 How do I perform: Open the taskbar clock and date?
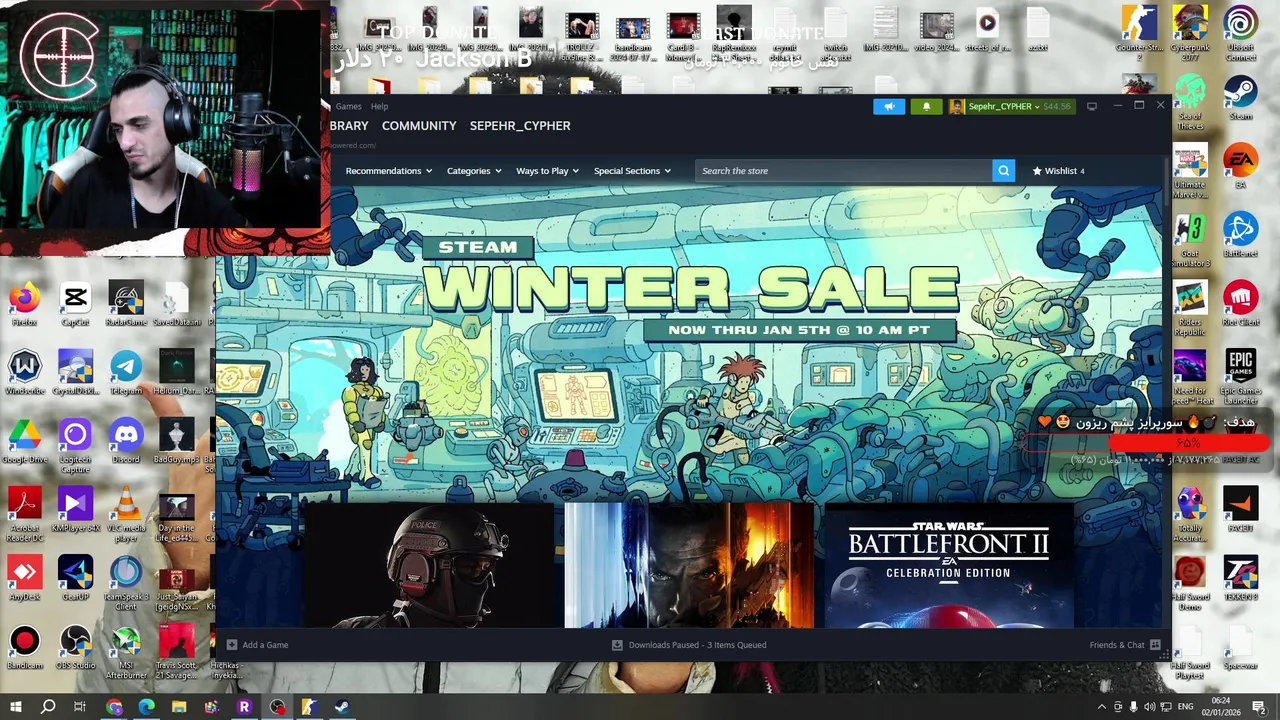coord(1221,707)
